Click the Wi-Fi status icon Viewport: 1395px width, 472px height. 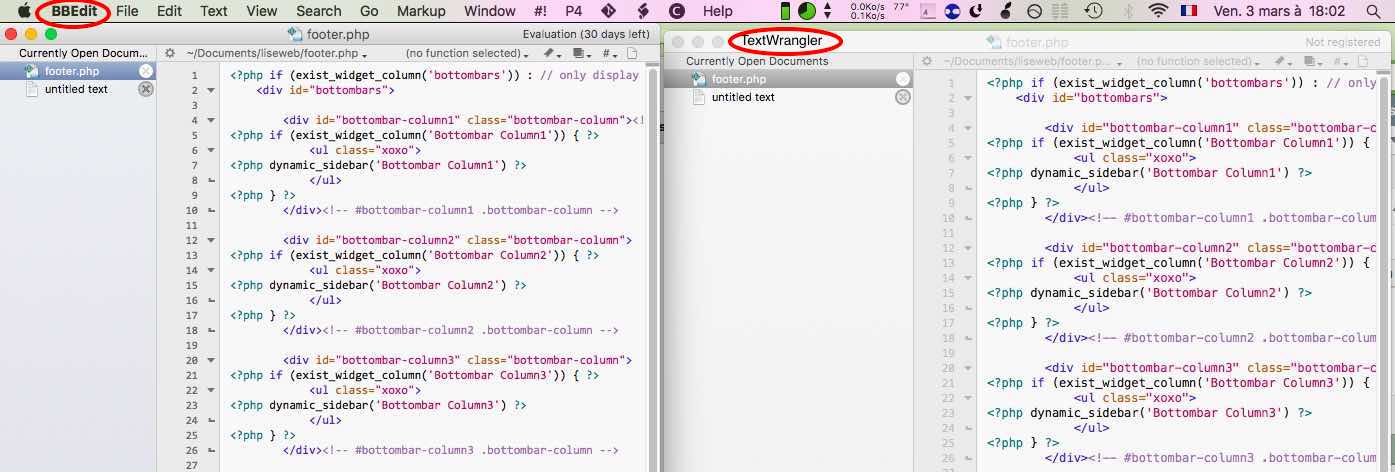coord(1158,11)
